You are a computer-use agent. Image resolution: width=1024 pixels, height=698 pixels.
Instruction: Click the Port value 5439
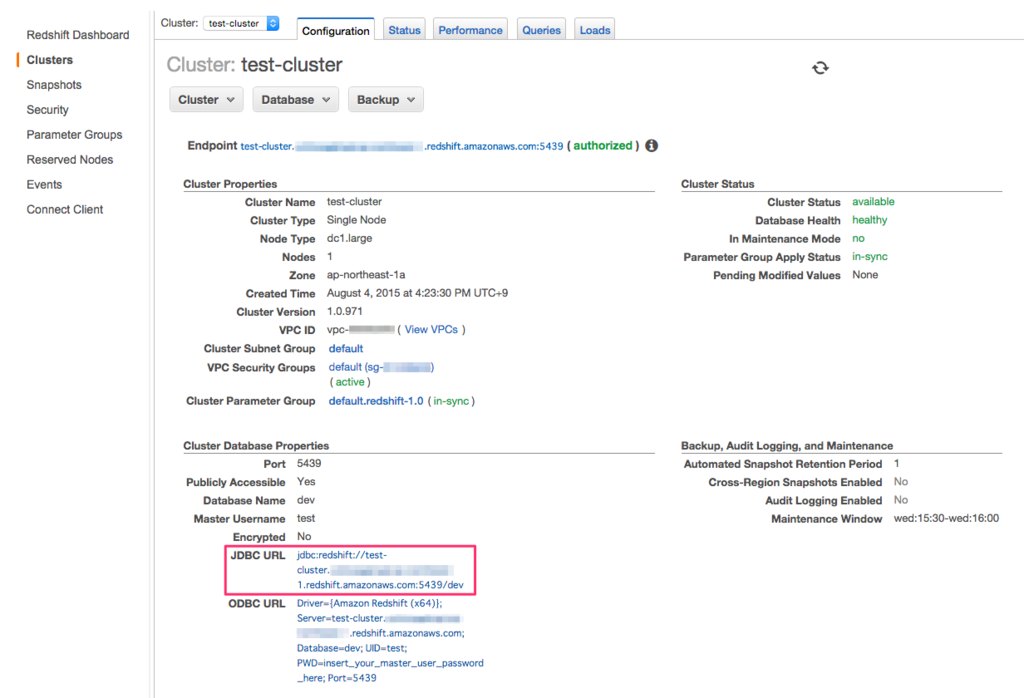(309, 464)
